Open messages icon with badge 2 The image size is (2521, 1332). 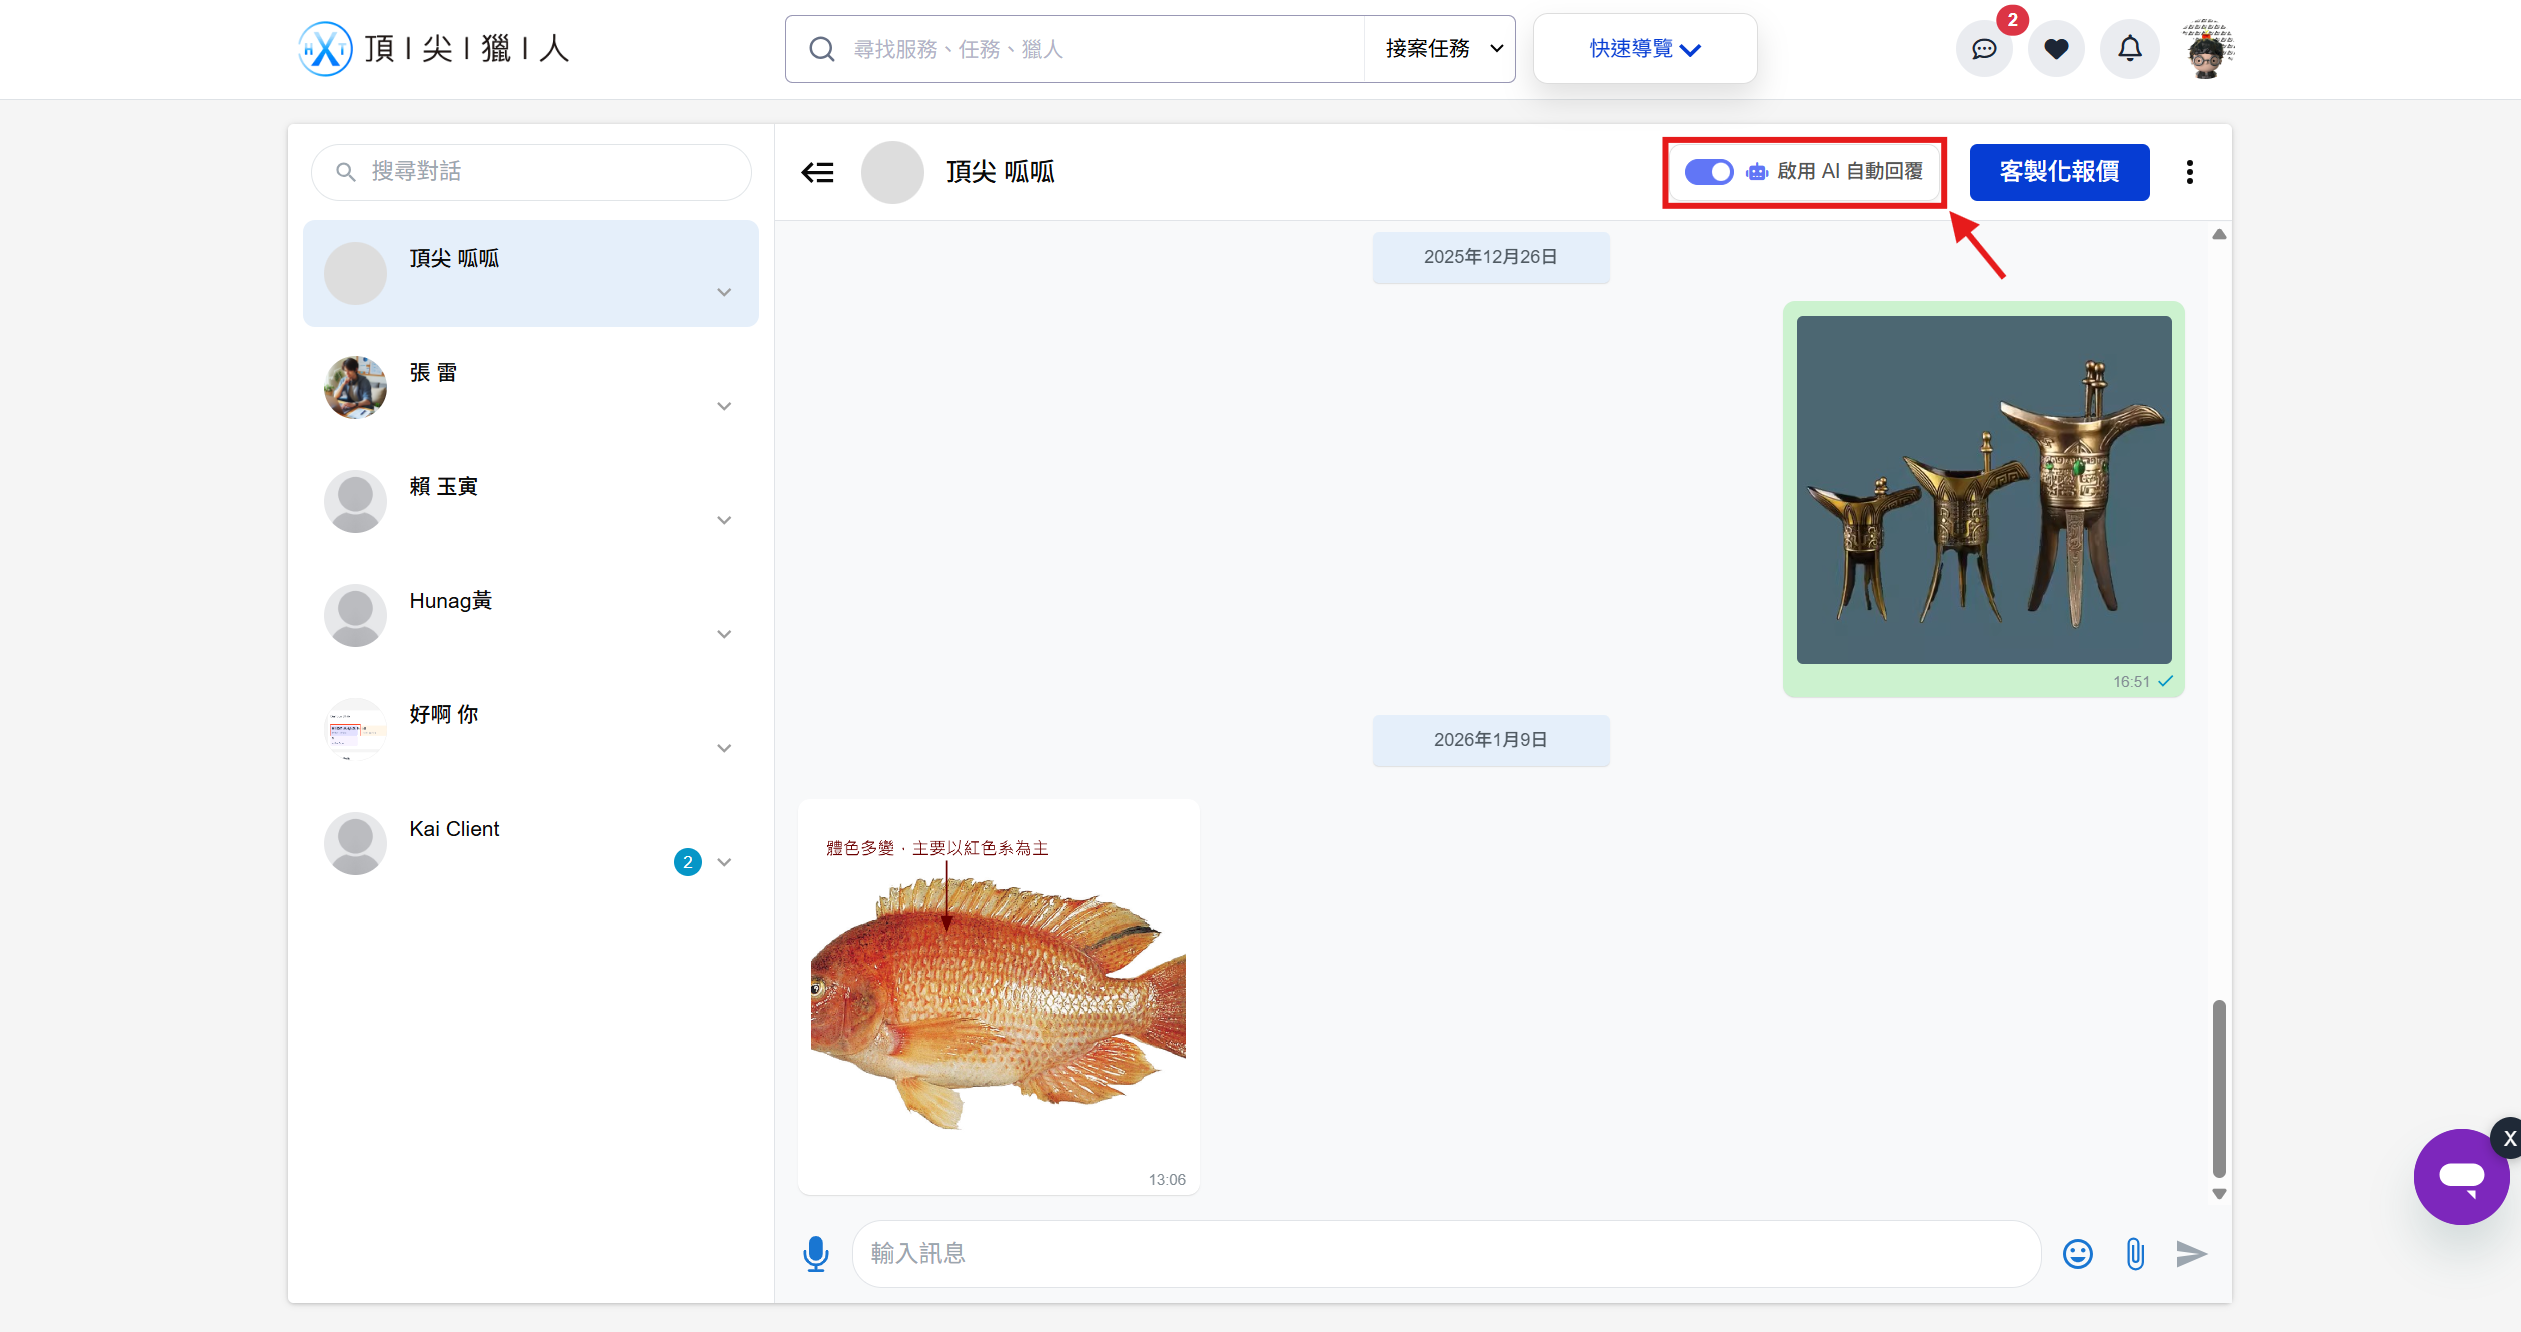coord(1984,49)
